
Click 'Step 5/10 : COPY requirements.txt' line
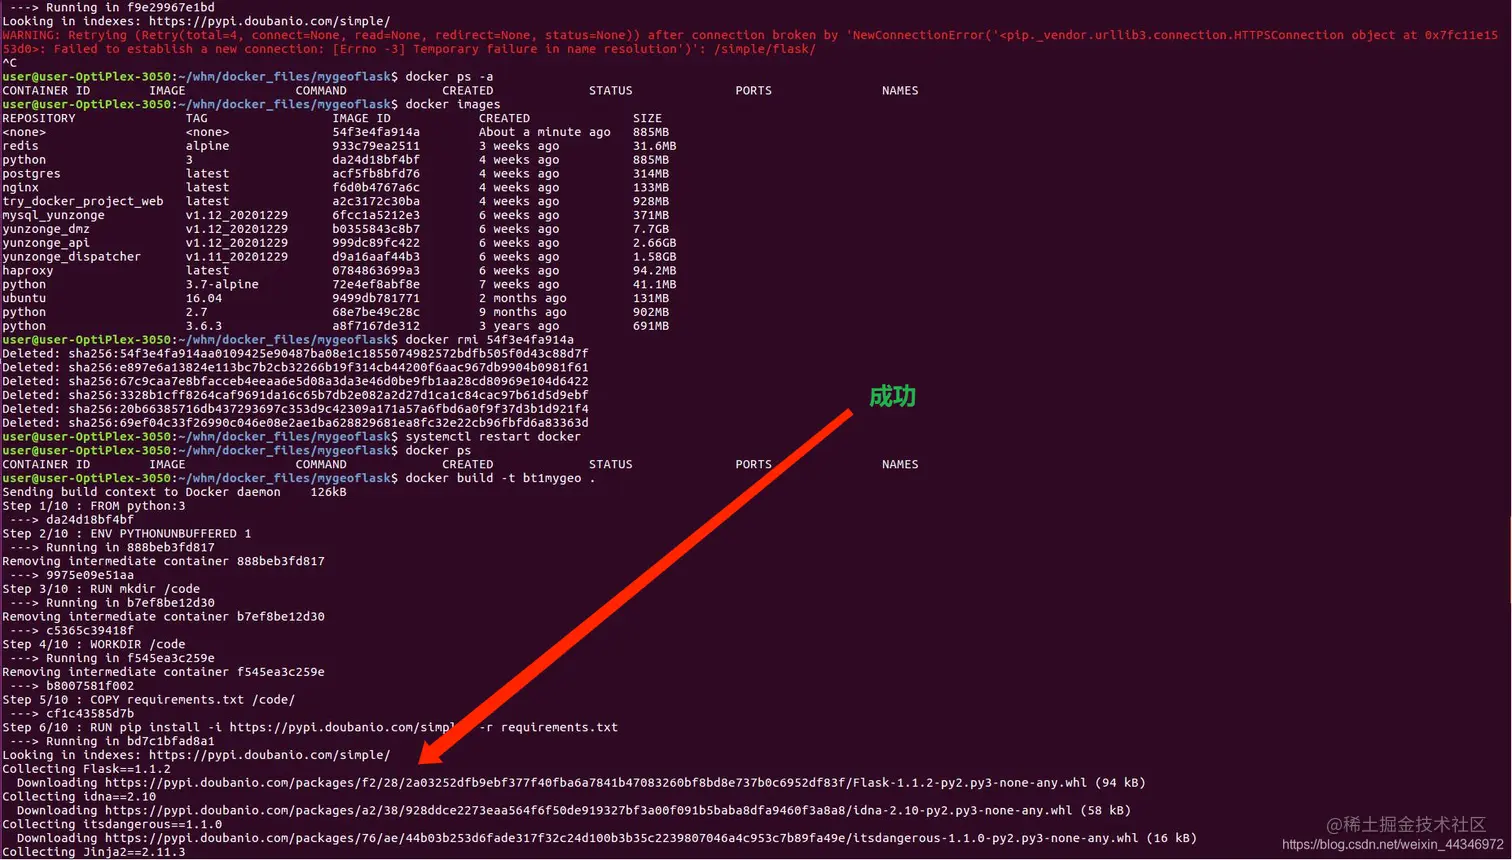[148, 701]
